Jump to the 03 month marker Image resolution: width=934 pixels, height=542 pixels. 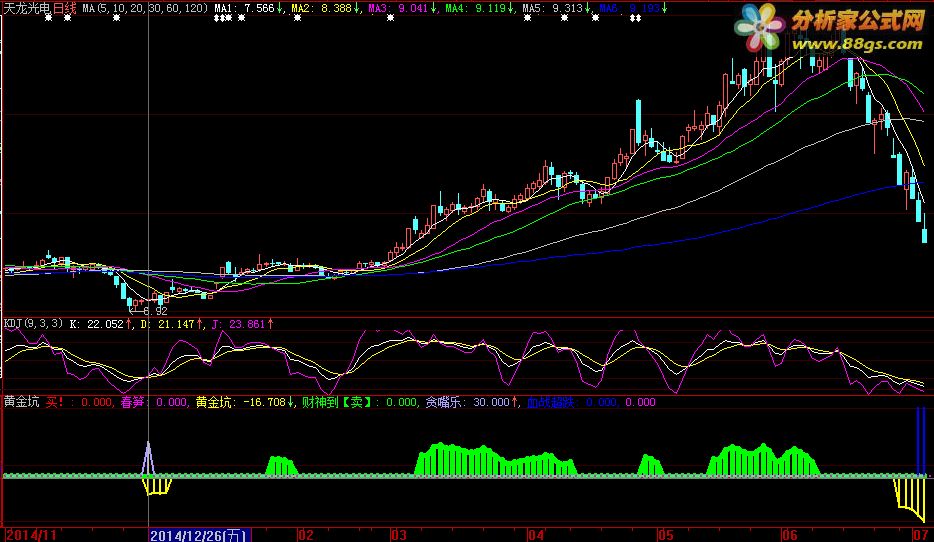pos(398,534)
